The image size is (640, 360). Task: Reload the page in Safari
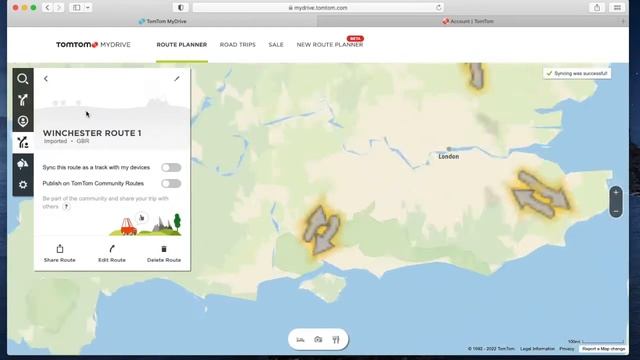439,7
